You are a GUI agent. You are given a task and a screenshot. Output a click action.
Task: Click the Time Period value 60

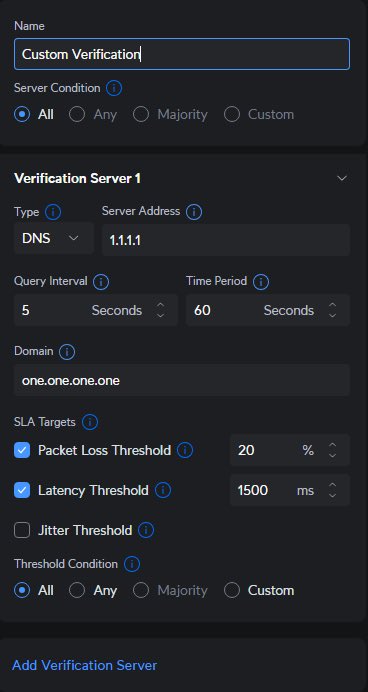pos(202,310)
